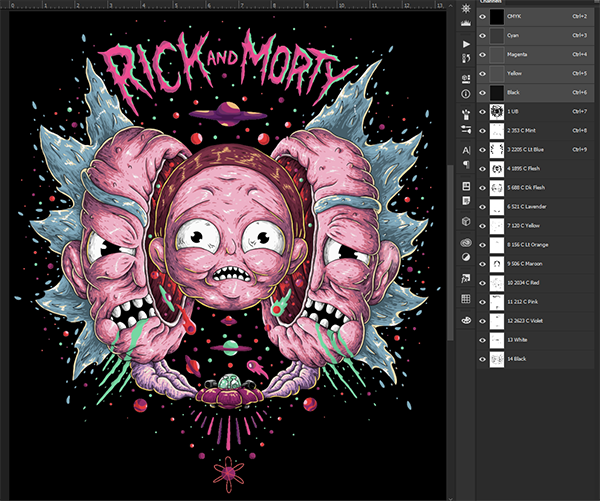Select the '2 353 C Mint' channel name
The image size is (600, 501).
click(x=521, y=131)
